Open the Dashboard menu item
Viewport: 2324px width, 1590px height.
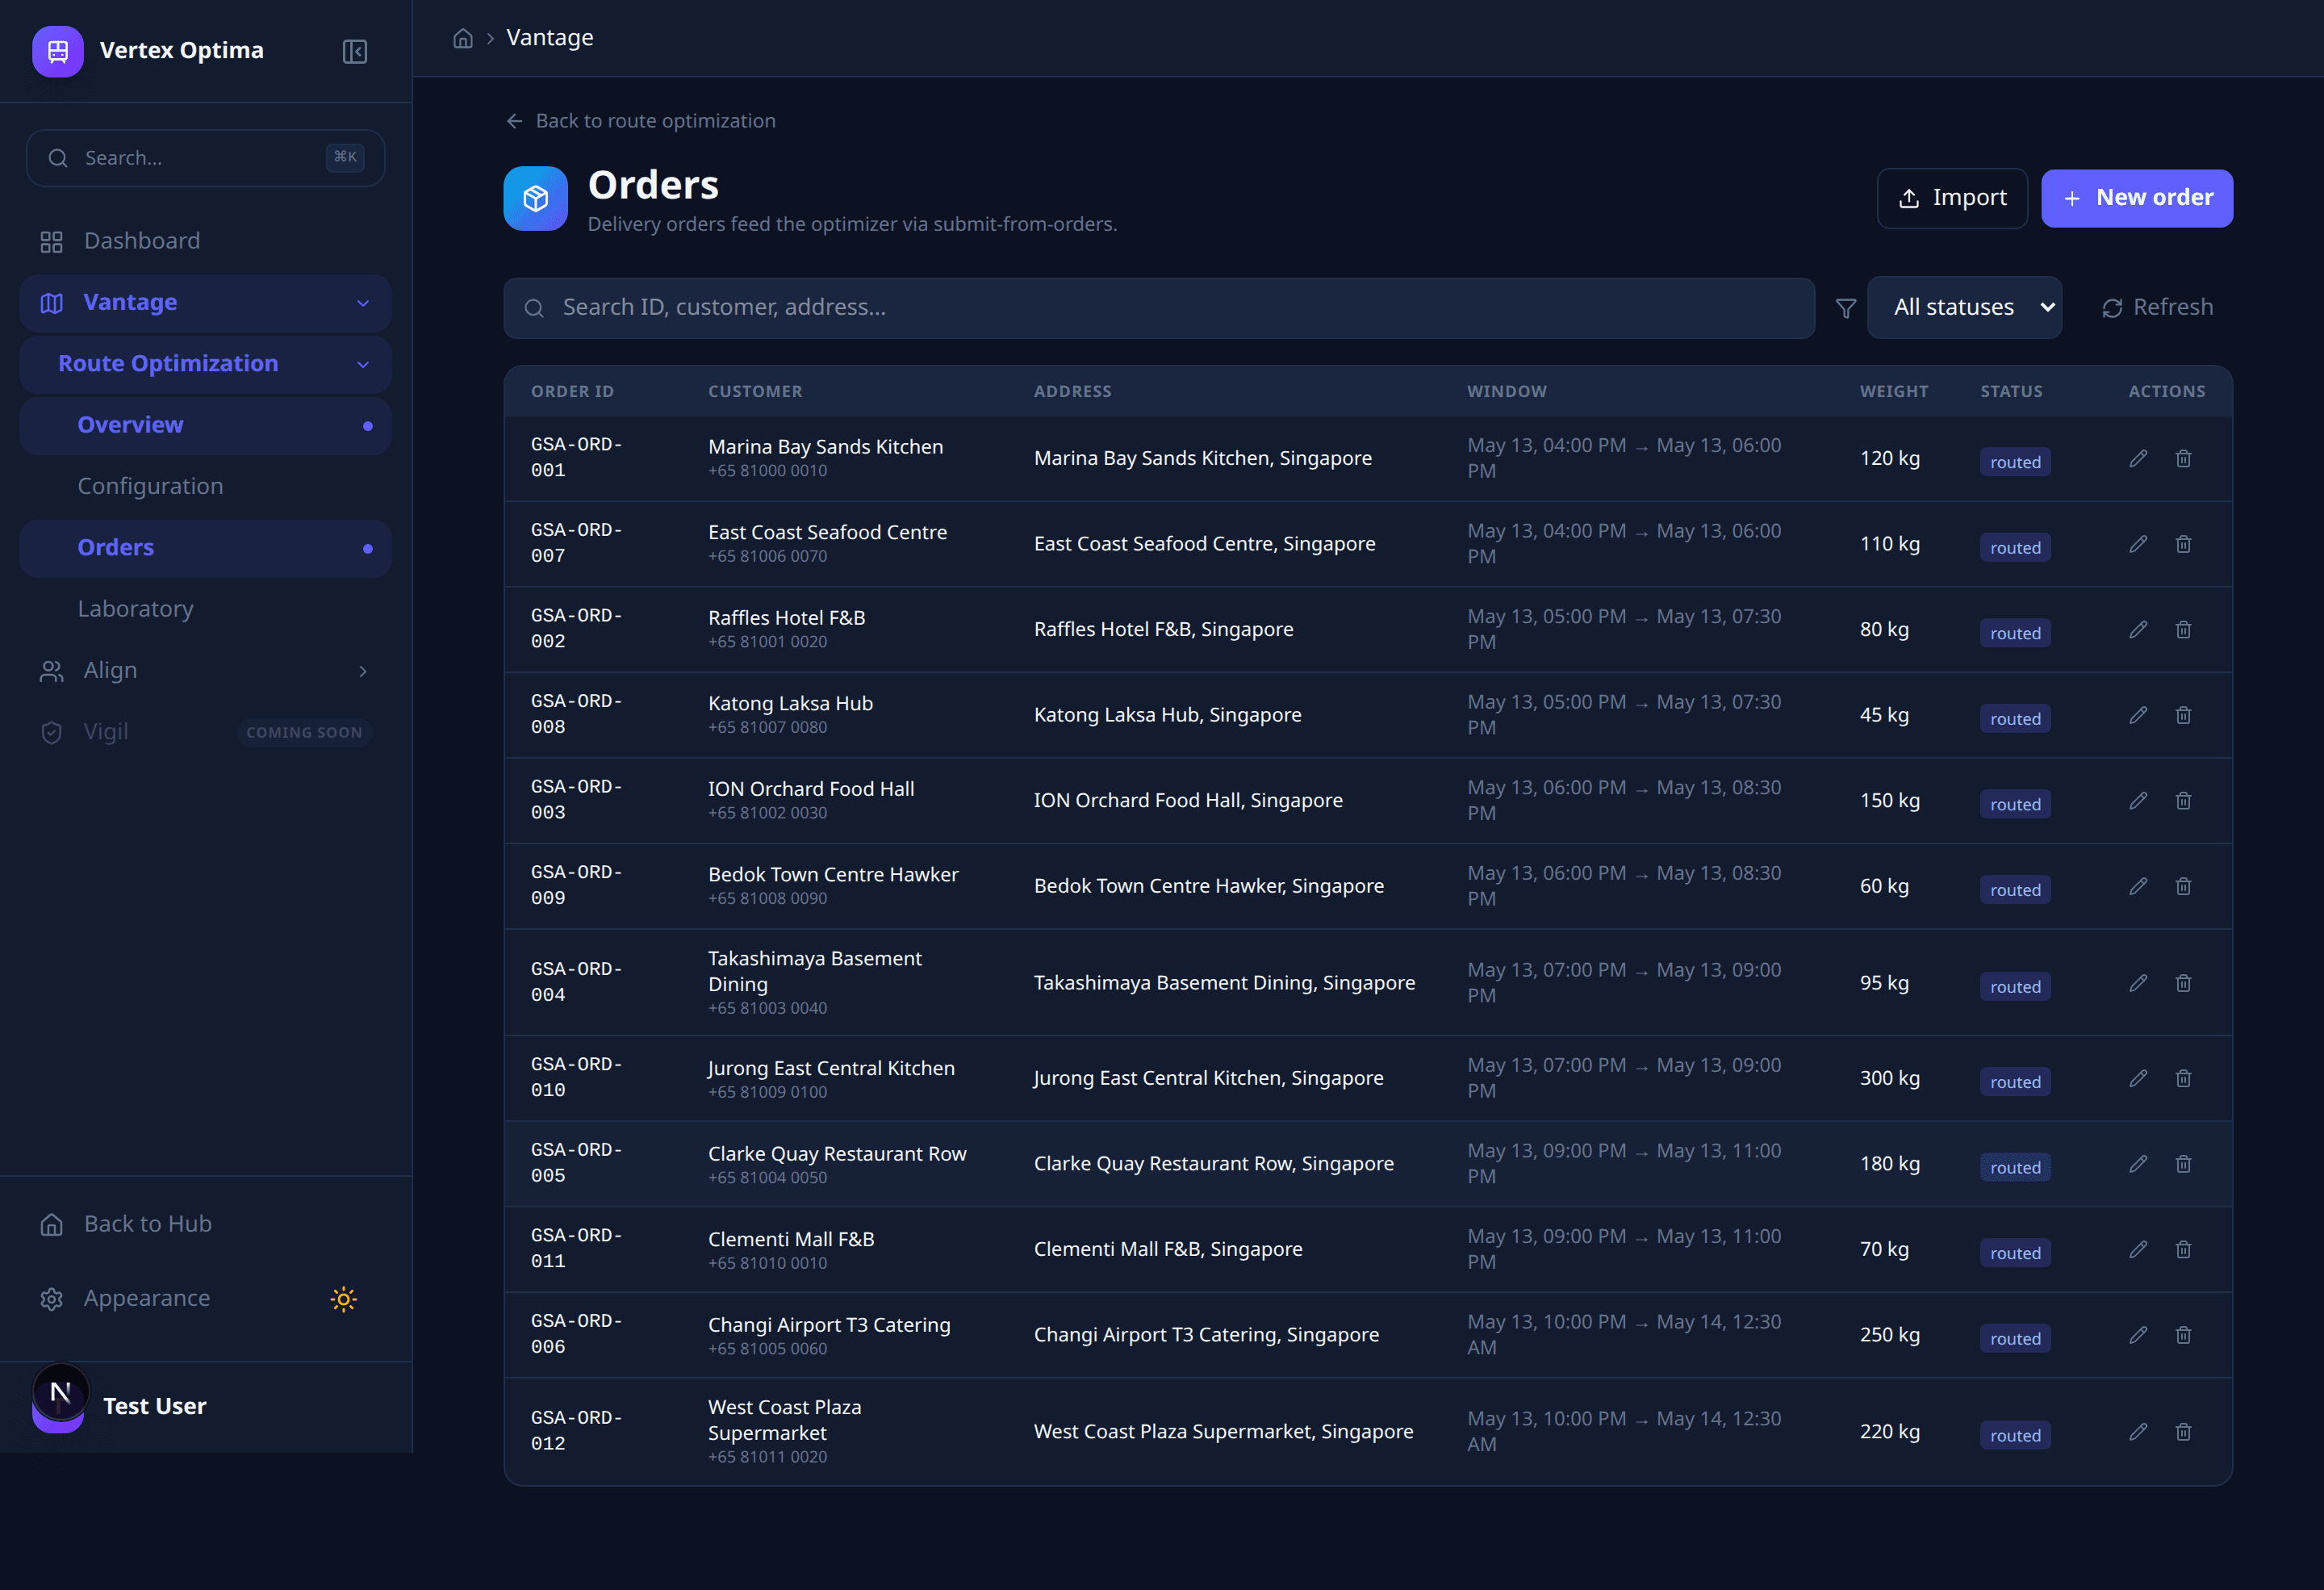pyautogui.click(x=205, y=241)
